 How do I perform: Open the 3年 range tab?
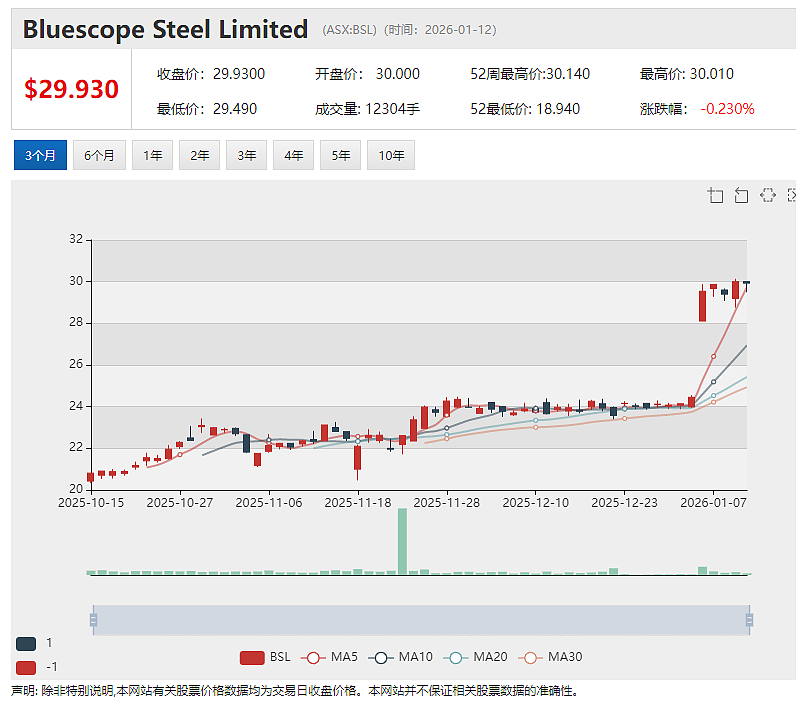pyautogui.click(x=246, y=155)
